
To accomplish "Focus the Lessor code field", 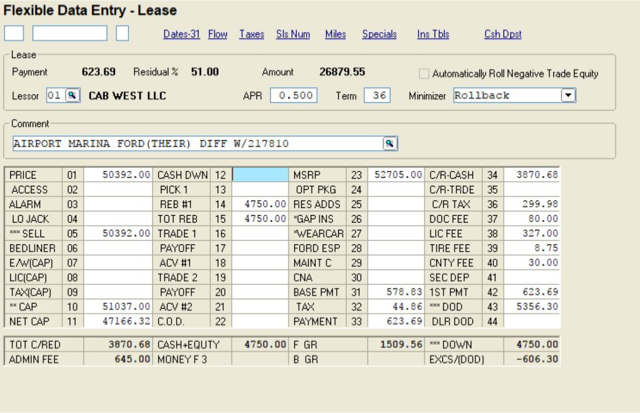I will pyautogui.click(x=56, y=95).
